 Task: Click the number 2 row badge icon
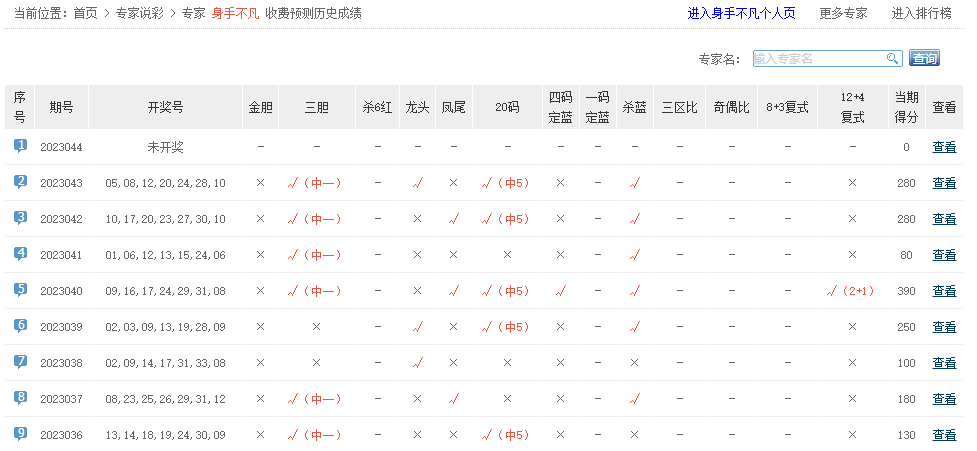point(20,182)
